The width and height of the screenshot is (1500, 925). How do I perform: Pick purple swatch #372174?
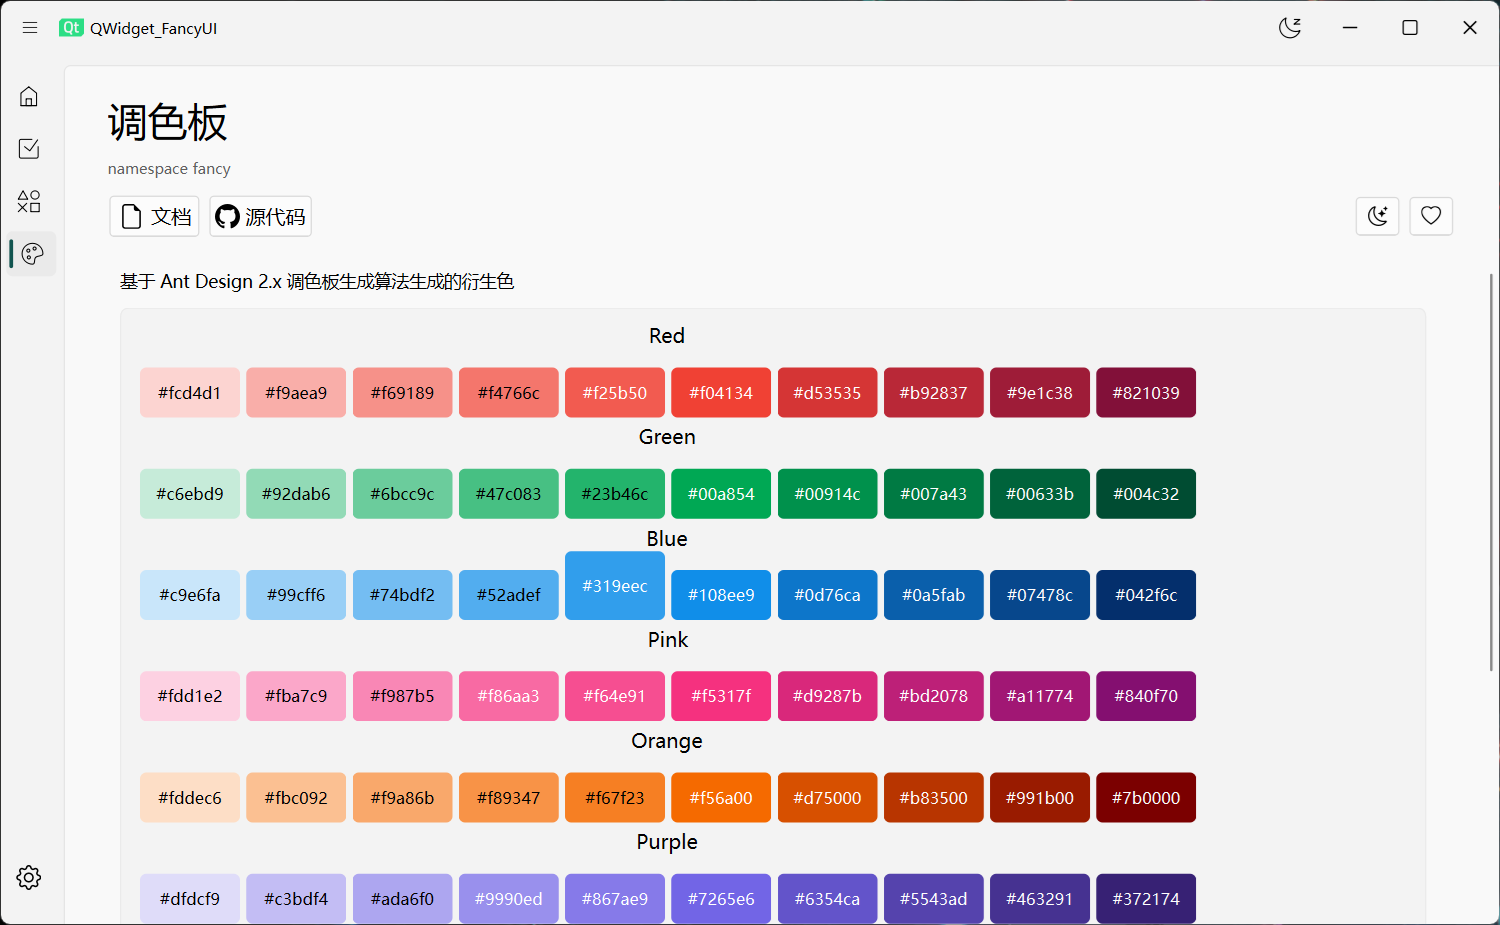[x=1146, y=899]
